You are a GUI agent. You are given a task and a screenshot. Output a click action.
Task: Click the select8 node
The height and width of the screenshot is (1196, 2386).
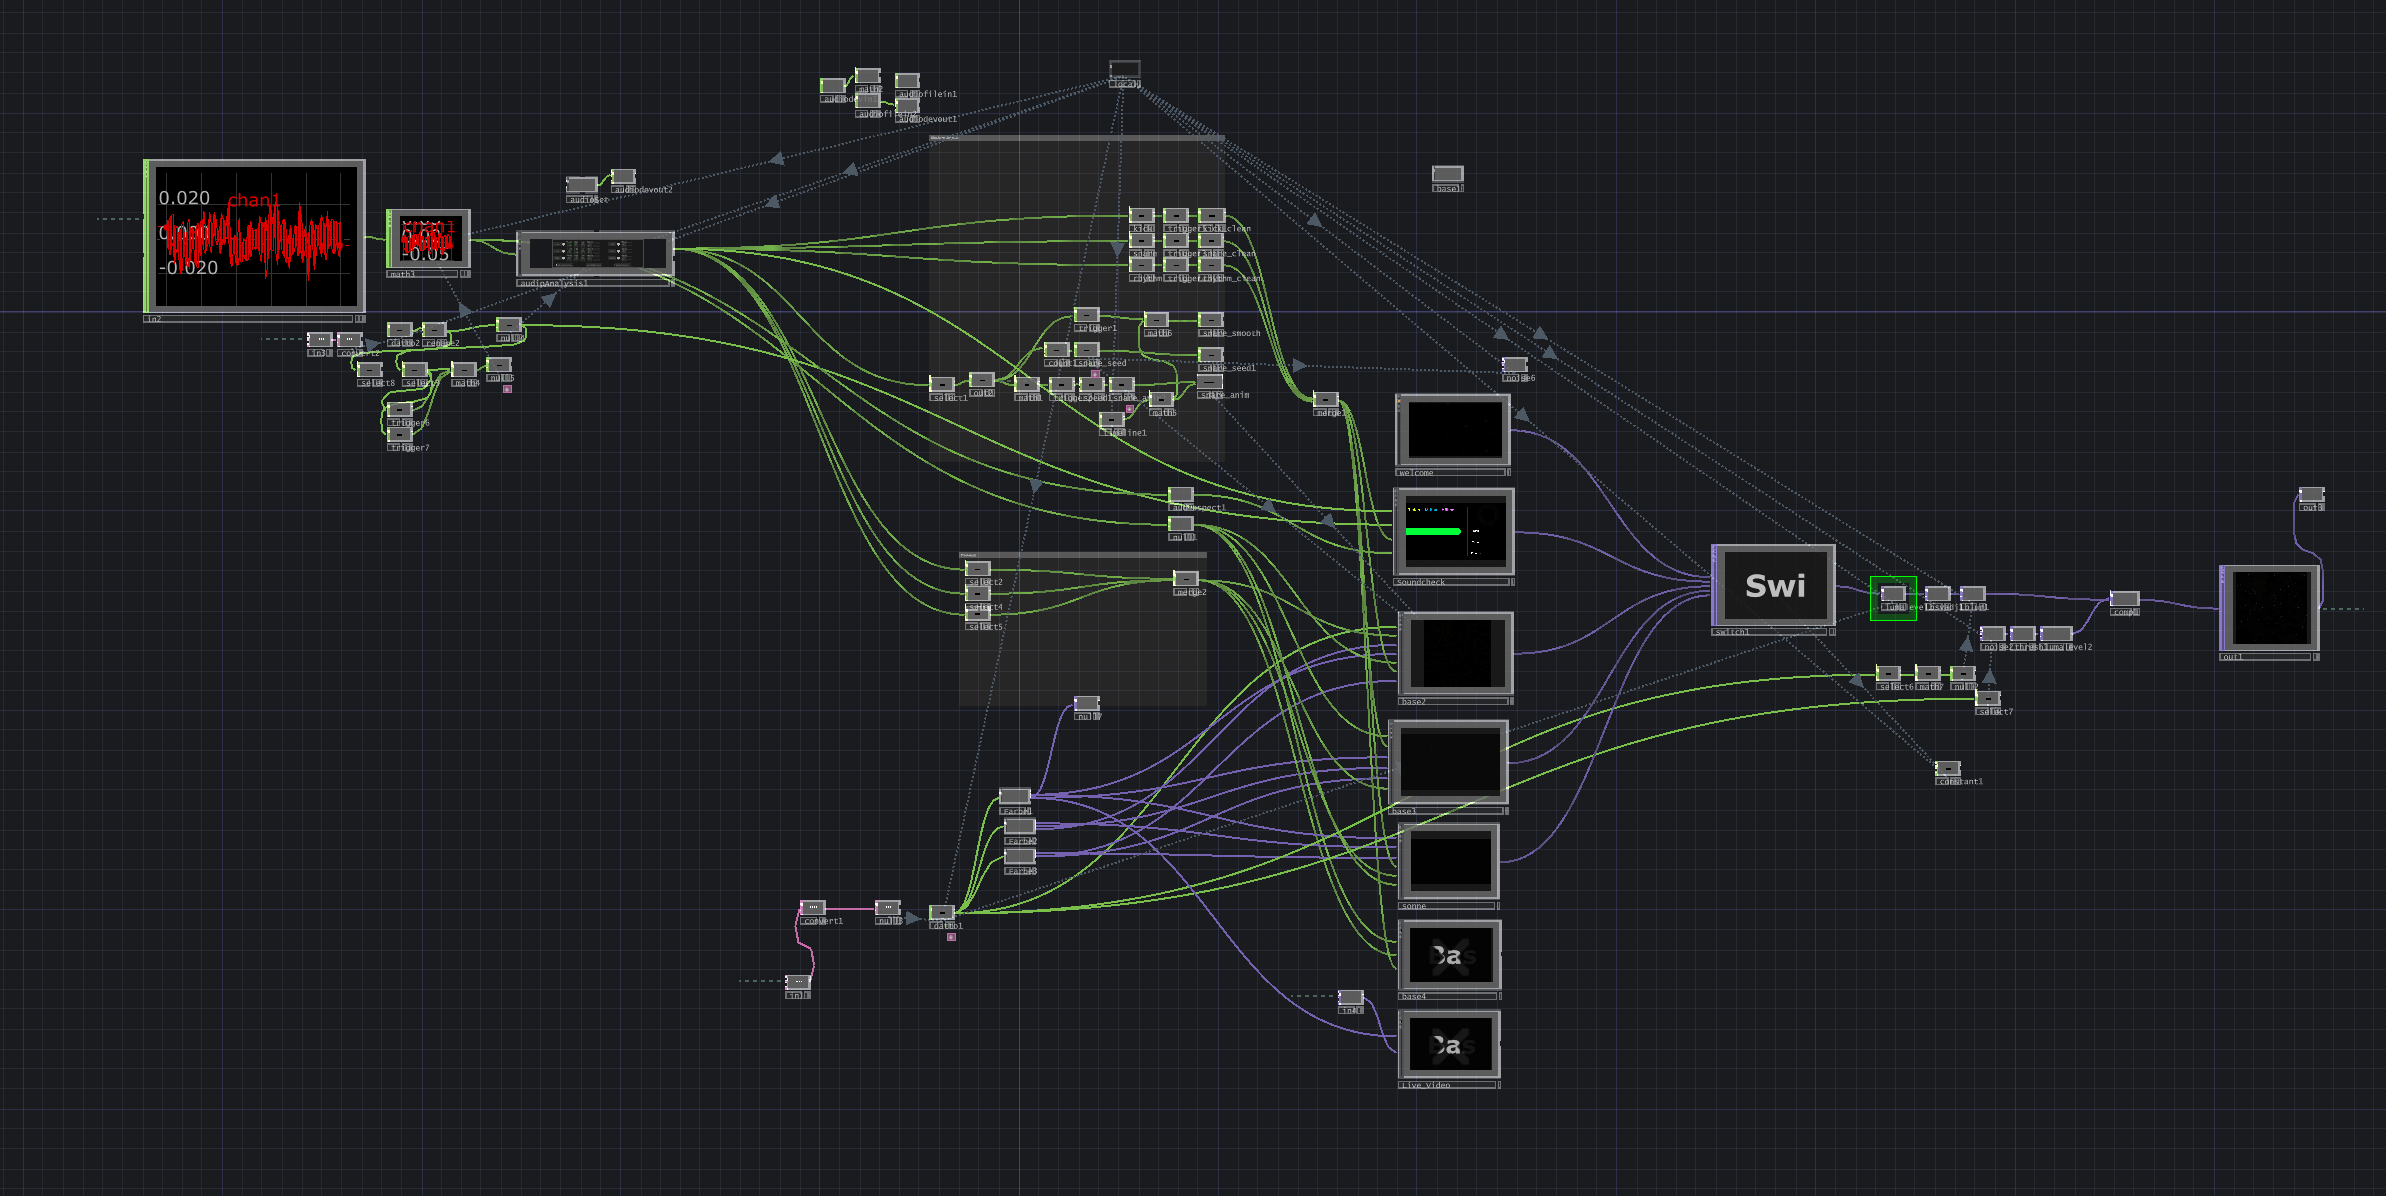tap(370, 370)
